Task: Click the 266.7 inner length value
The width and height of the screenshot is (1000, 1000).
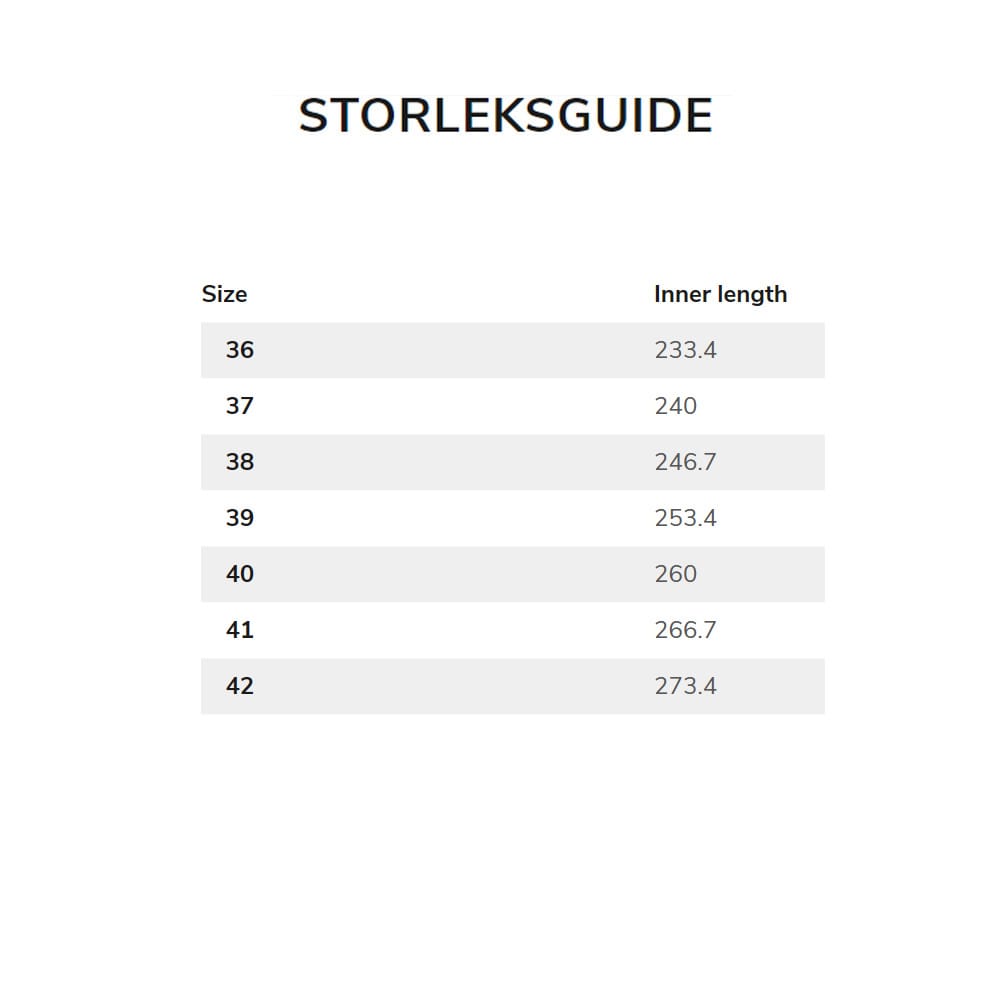Action: [x=685, y=630]
